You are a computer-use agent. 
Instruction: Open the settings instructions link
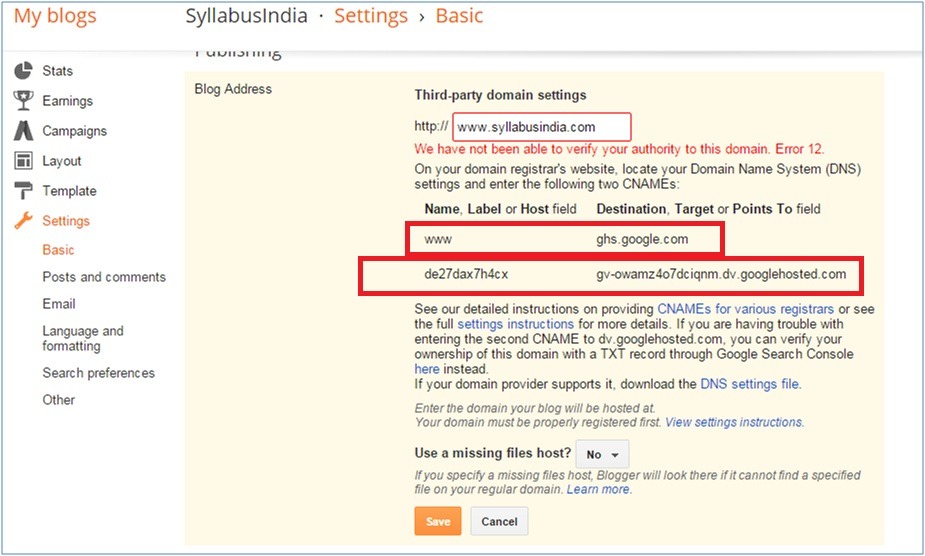click(x=516, y=324)
